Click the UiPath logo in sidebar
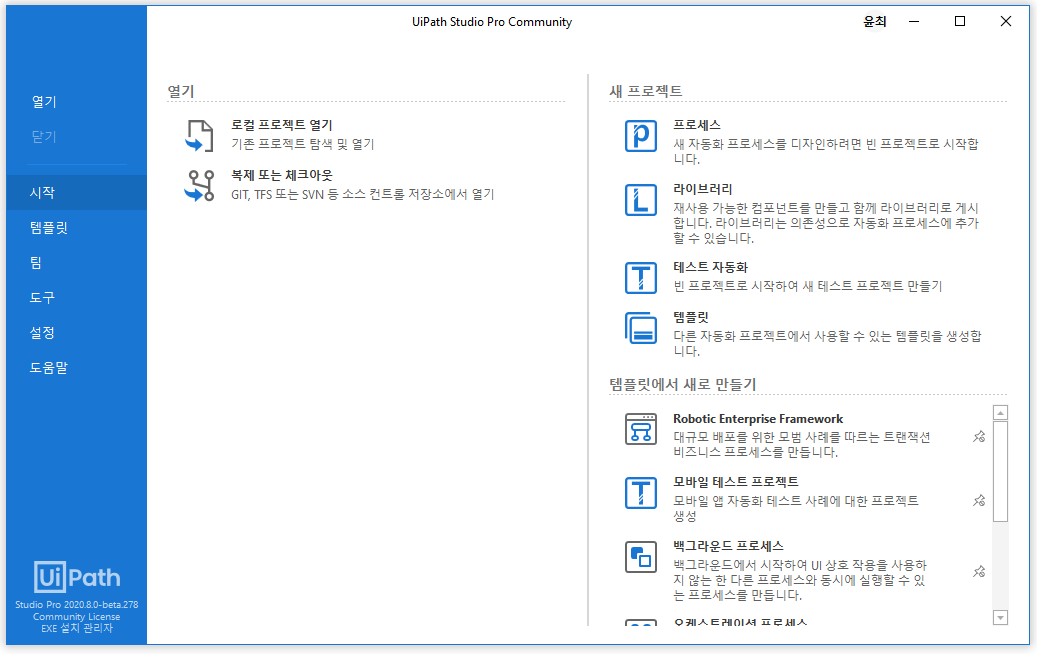 pos(77,577)
